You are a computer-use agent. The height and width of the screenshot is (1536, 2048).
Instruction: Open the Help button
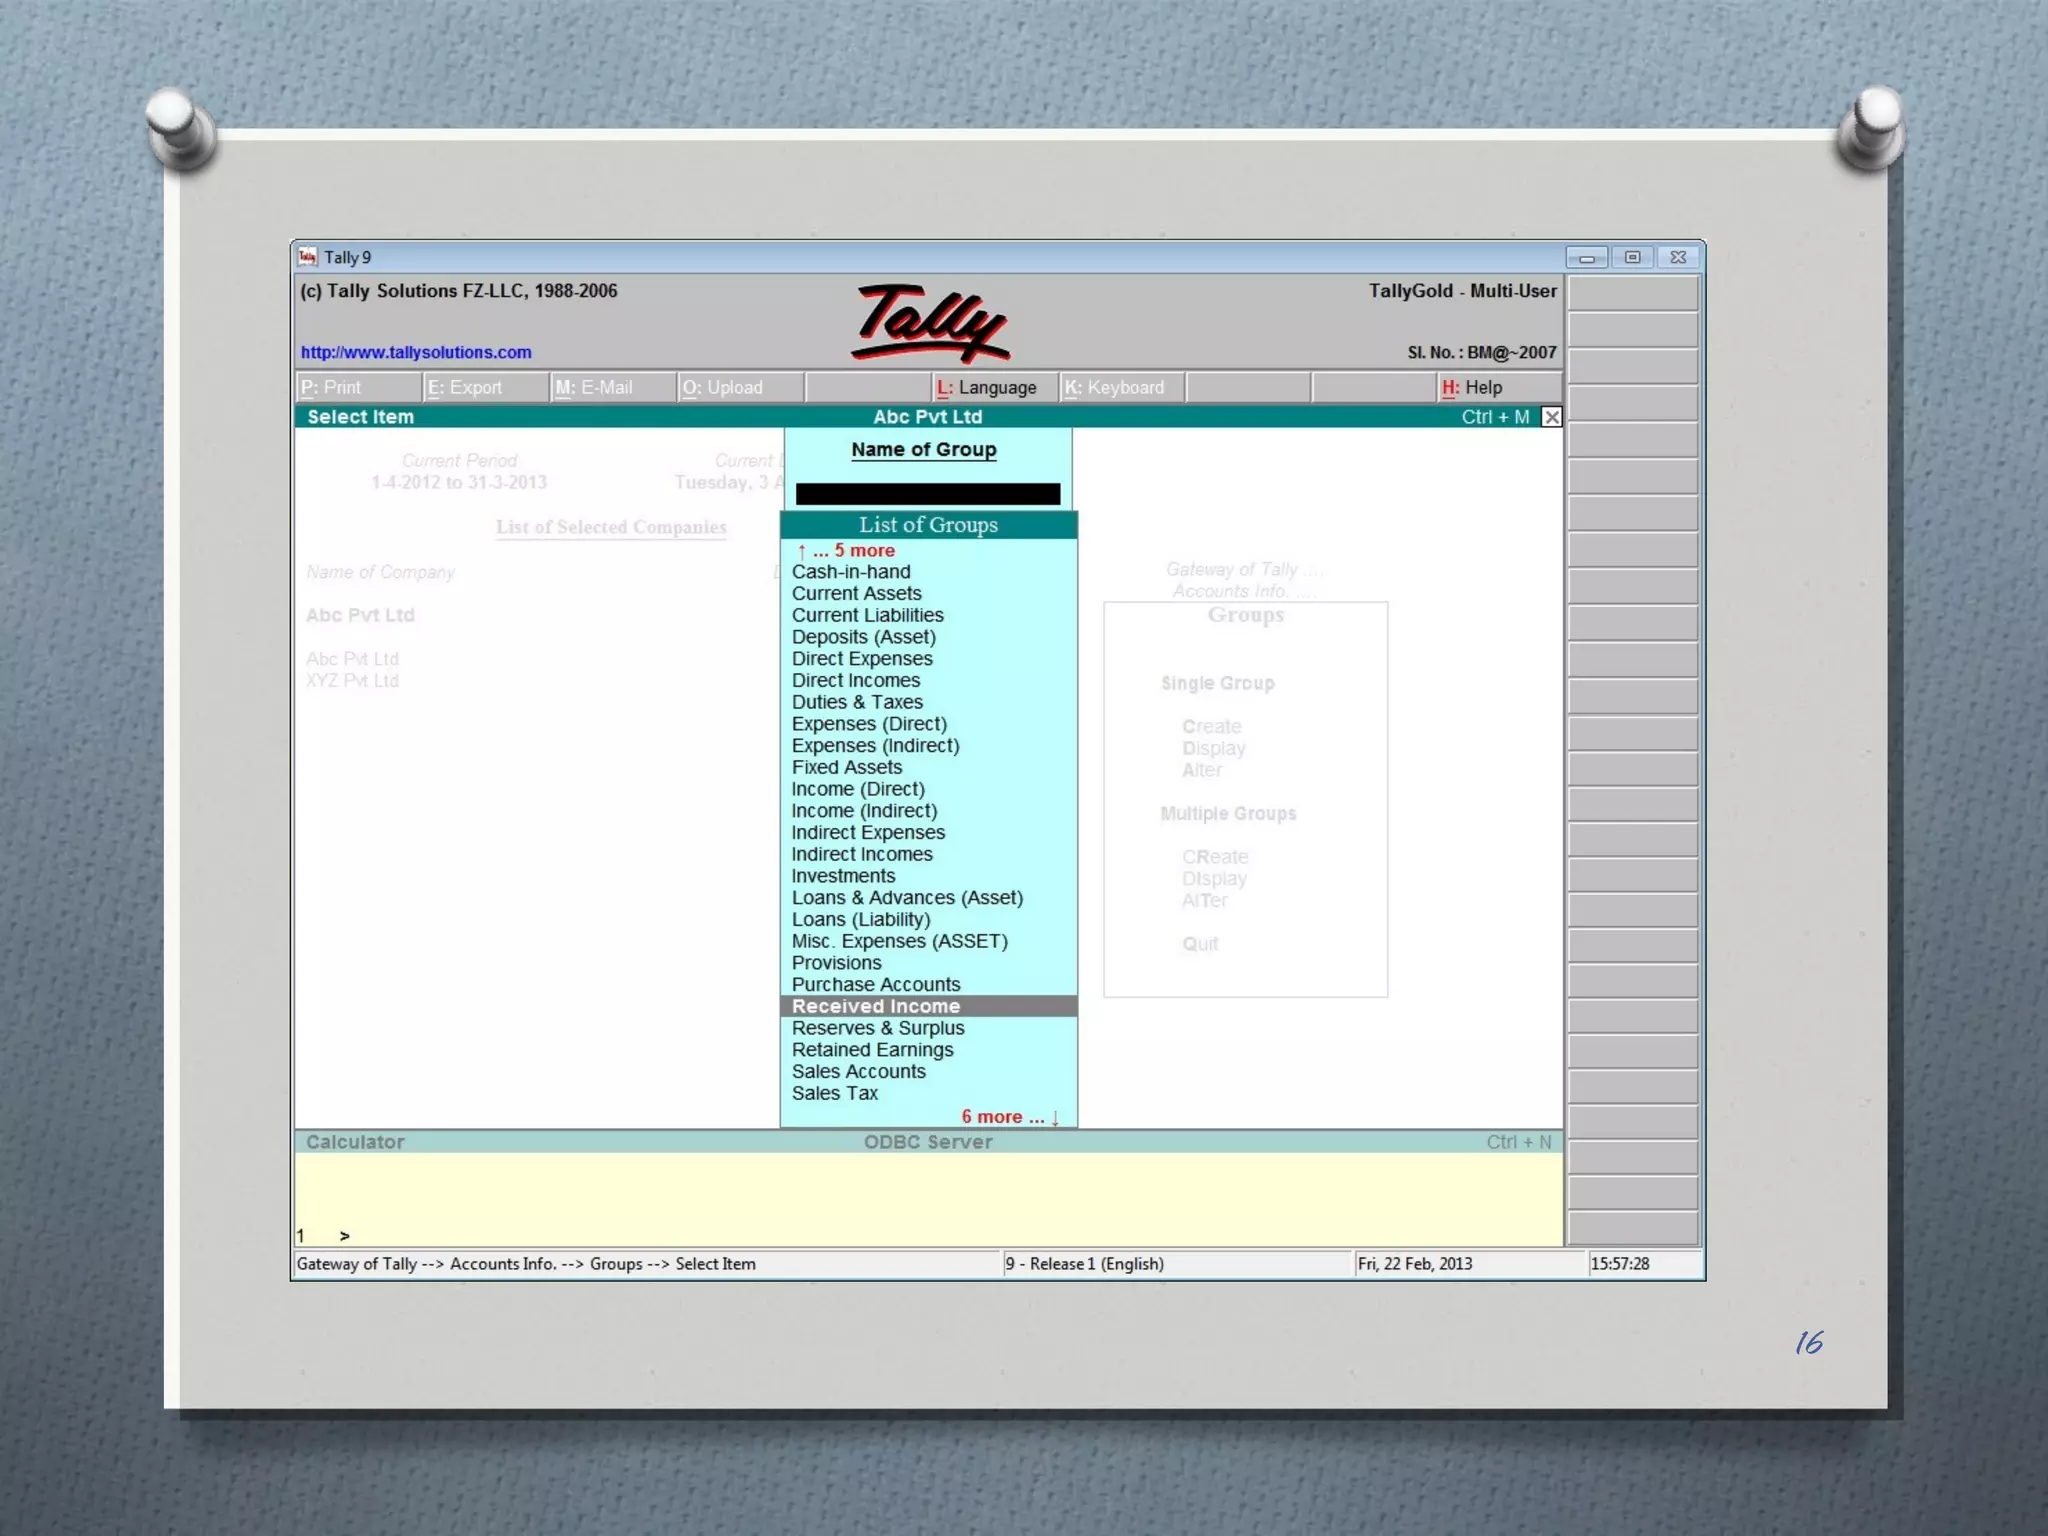tap(1499, 387)
